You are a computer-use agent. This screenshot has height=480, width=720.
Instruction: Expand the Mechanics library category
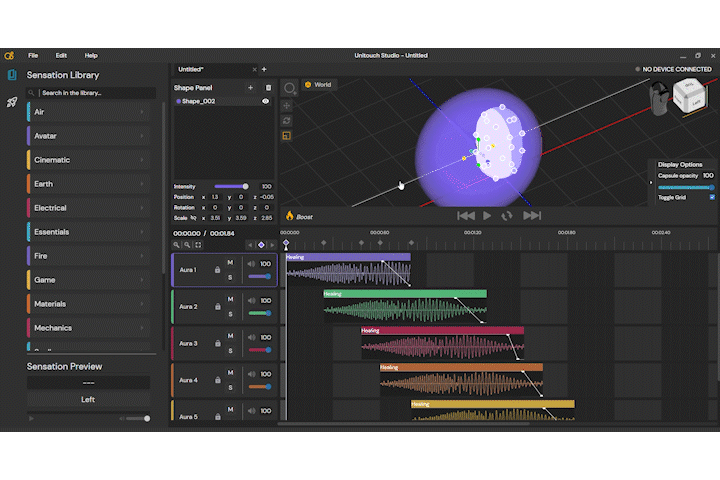[89, 328]
